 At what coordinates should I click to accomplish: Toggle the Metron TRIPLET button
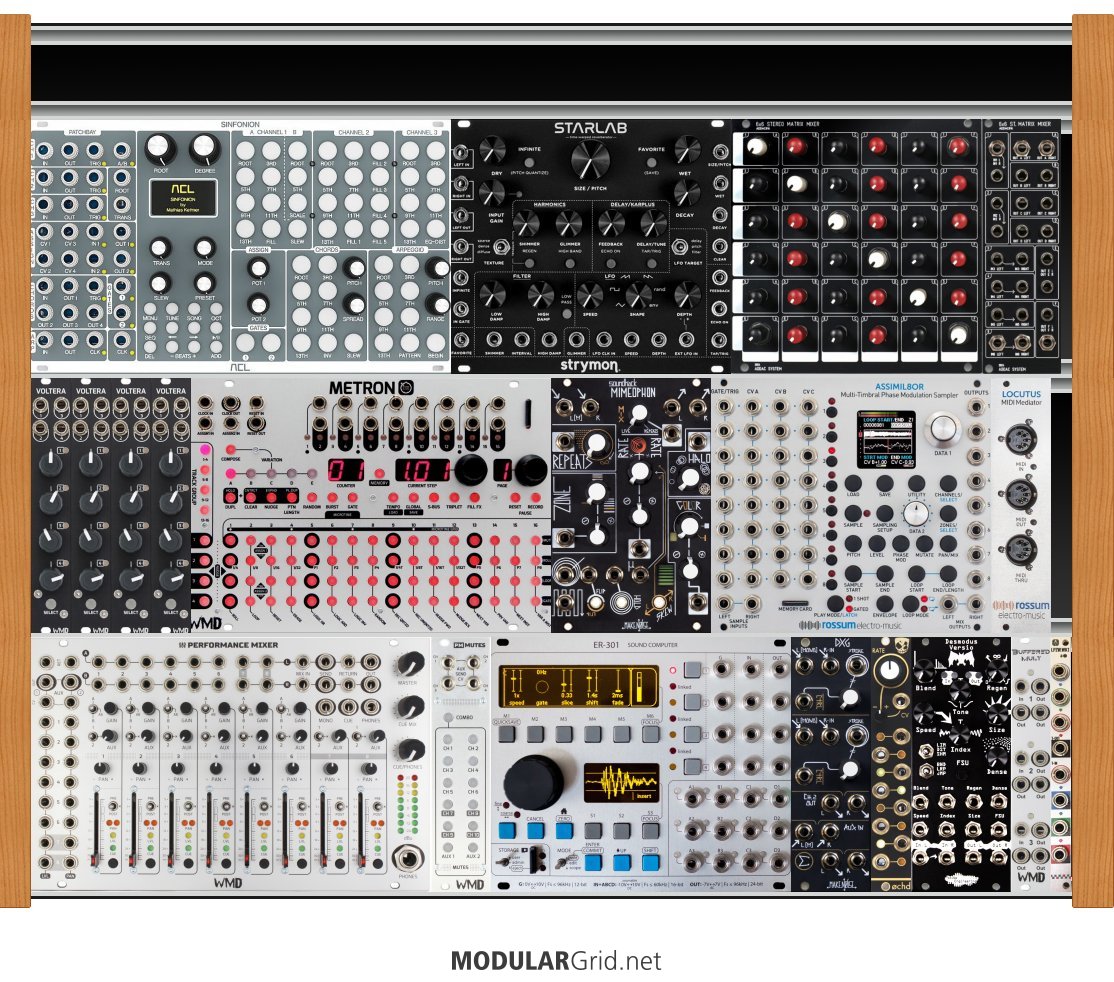(x=455, y=497)
